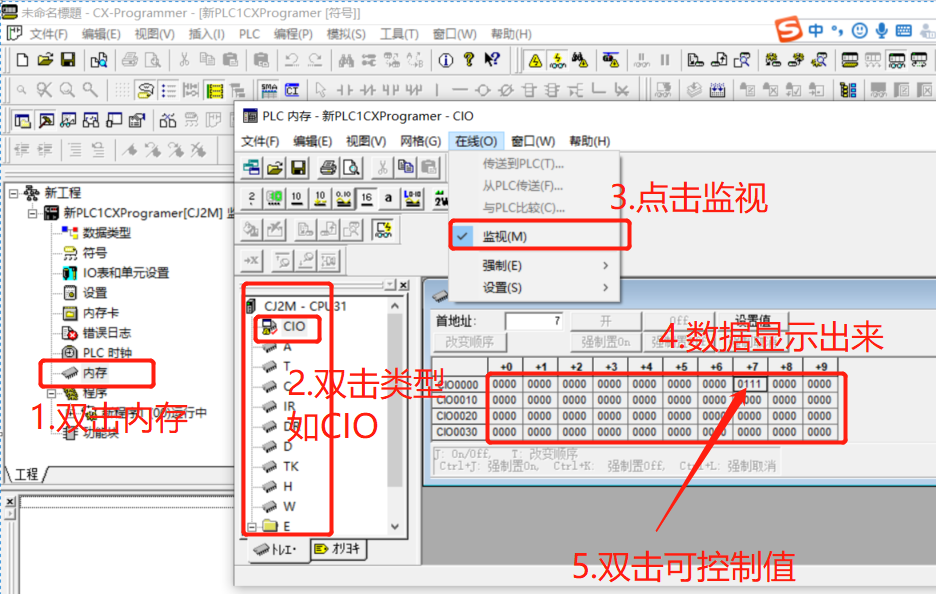Click scroll-down arrow of memory area list
This screenshot has height=594, width=936.
pos(395,527)
